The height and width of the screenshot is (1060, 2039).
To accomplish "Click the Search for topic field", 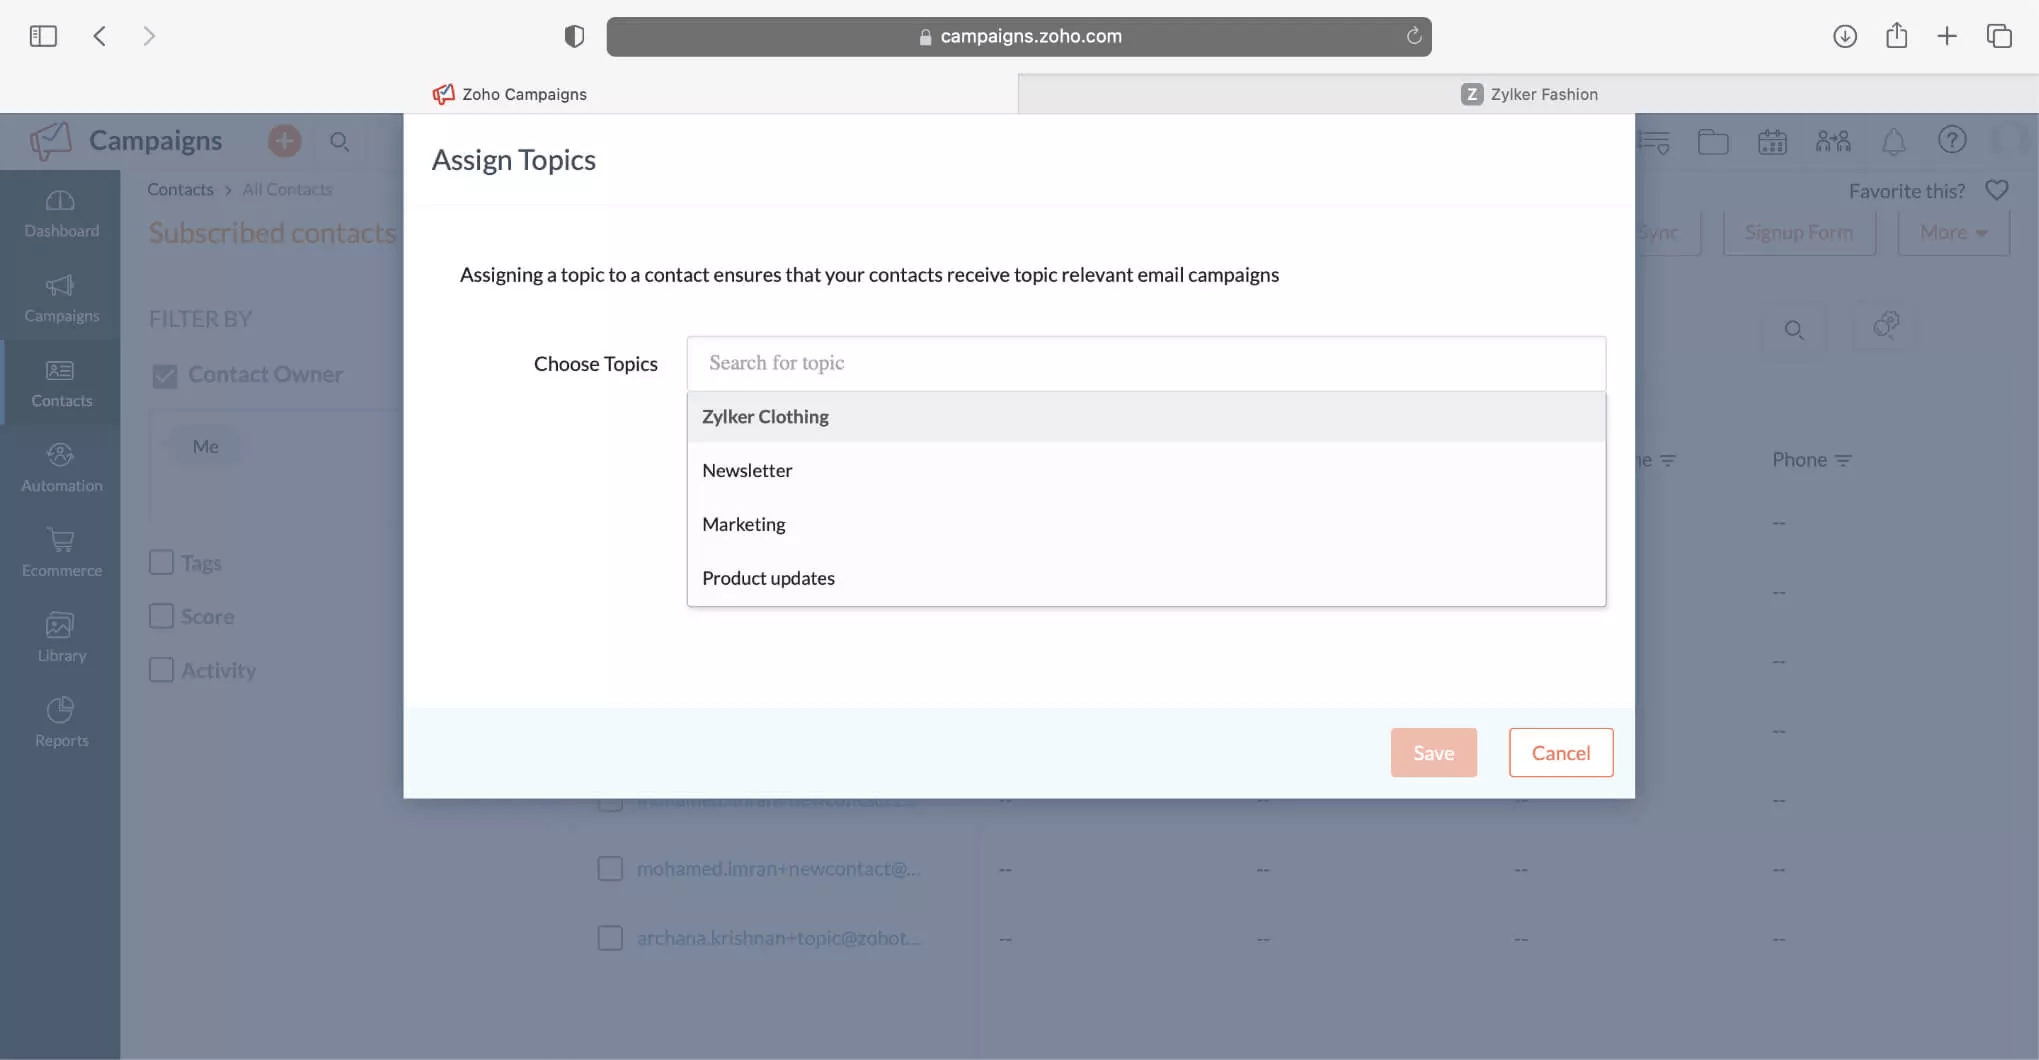I will click(x=1145, y=364).
